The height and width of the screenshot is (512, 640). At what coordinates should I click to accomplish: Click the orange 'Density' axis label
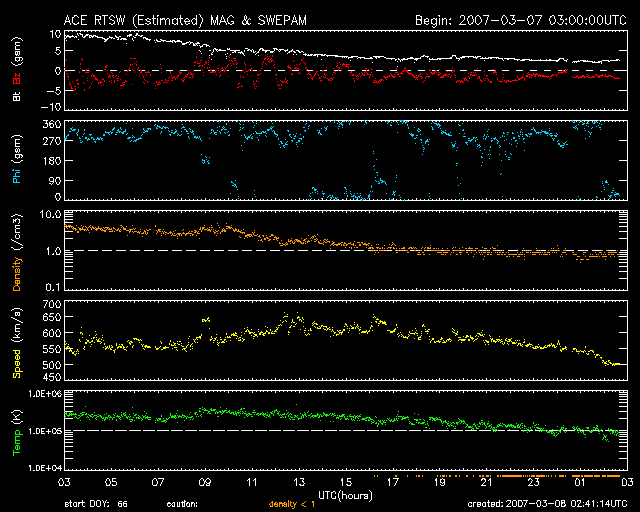[x=17, y=274]
